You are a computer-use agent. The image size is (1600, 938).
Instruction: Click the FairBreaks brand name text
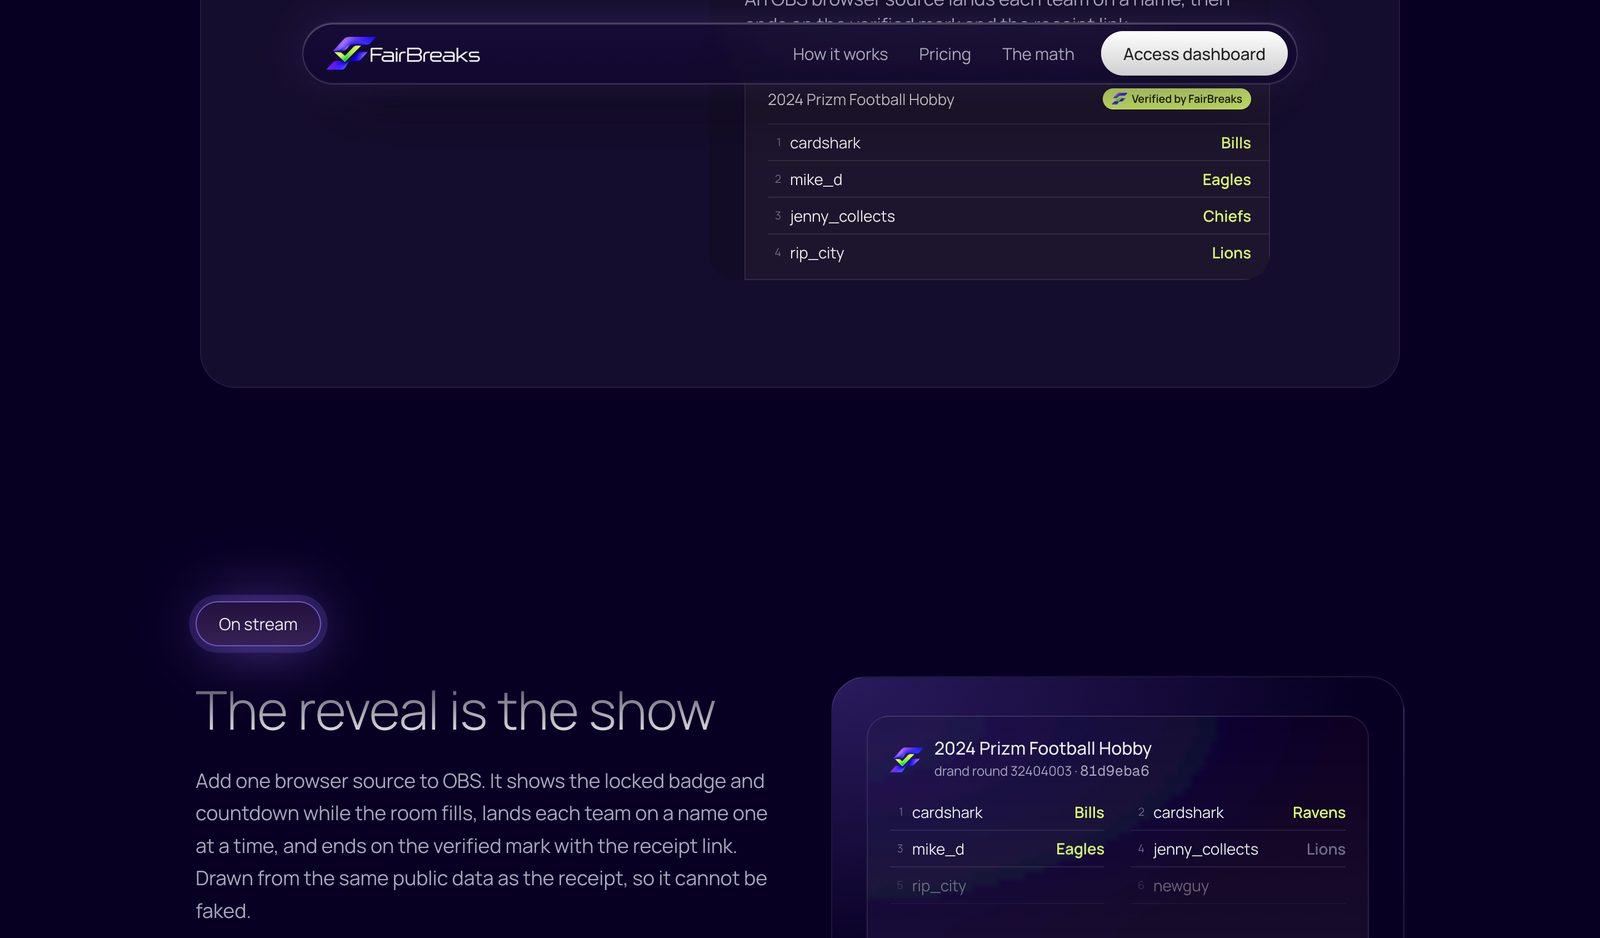pyautogui.click(x=425, y=55)
